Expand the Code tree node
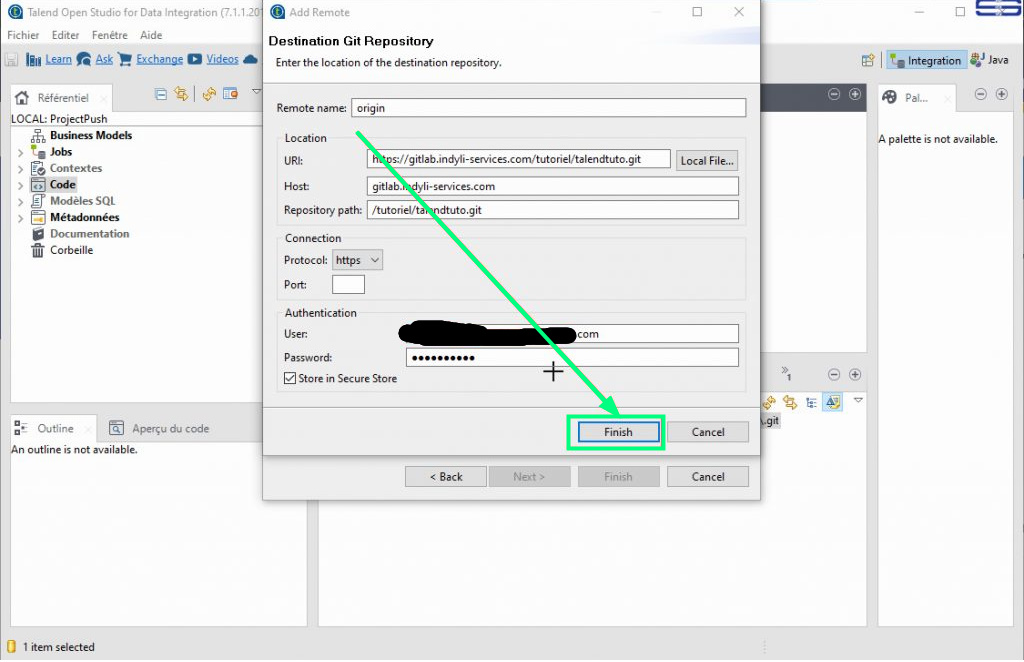The height and width of the screenshot is (662, 1024). point(20,185)
